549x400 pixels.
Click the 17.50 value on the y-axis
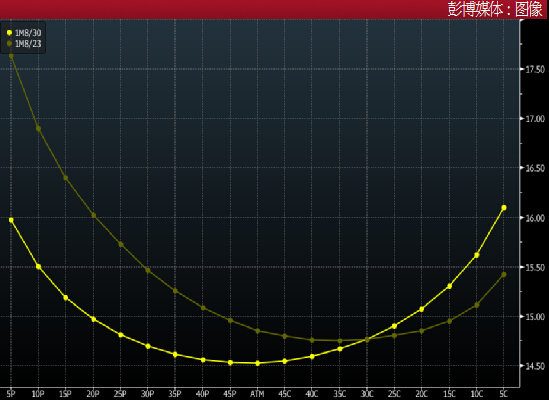tap(535, 69)
